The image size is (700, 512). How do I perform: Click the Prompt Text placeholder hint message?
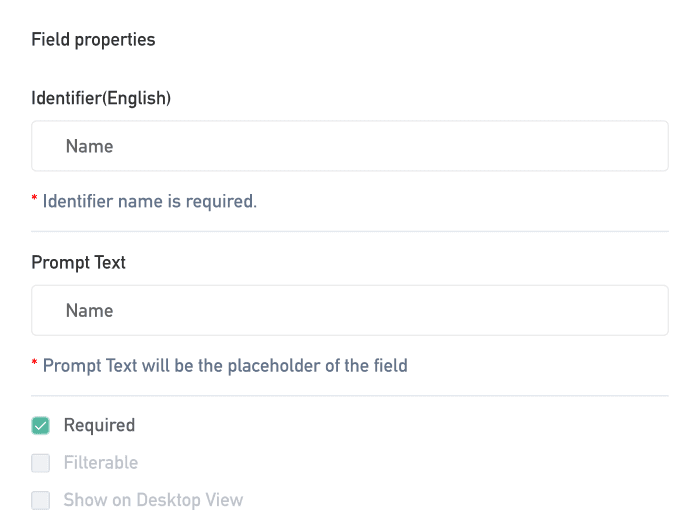[225, 365]
